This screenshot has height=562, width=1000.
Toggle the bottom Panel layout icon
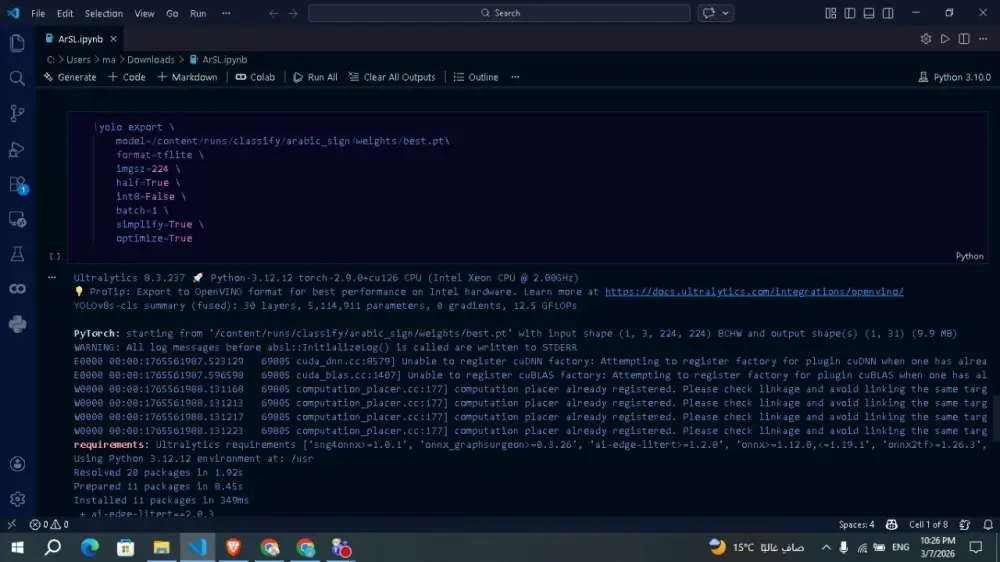(x=869, y=13)
